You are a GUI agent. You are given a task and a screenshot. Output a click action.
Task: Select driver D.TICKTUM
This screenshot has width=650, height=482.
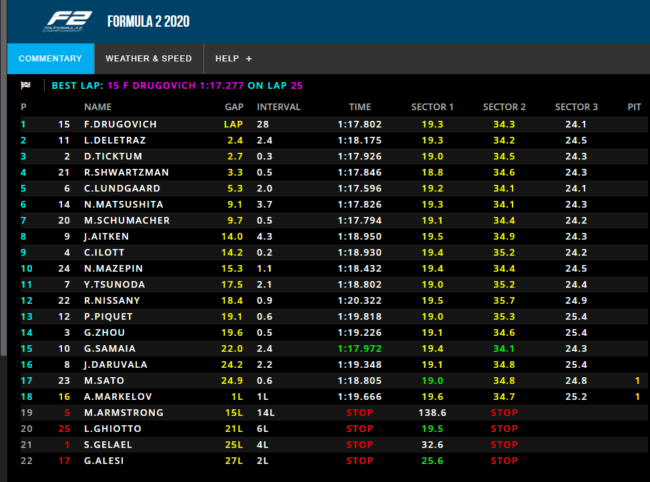pyautogui.click(x=113, y=156)
